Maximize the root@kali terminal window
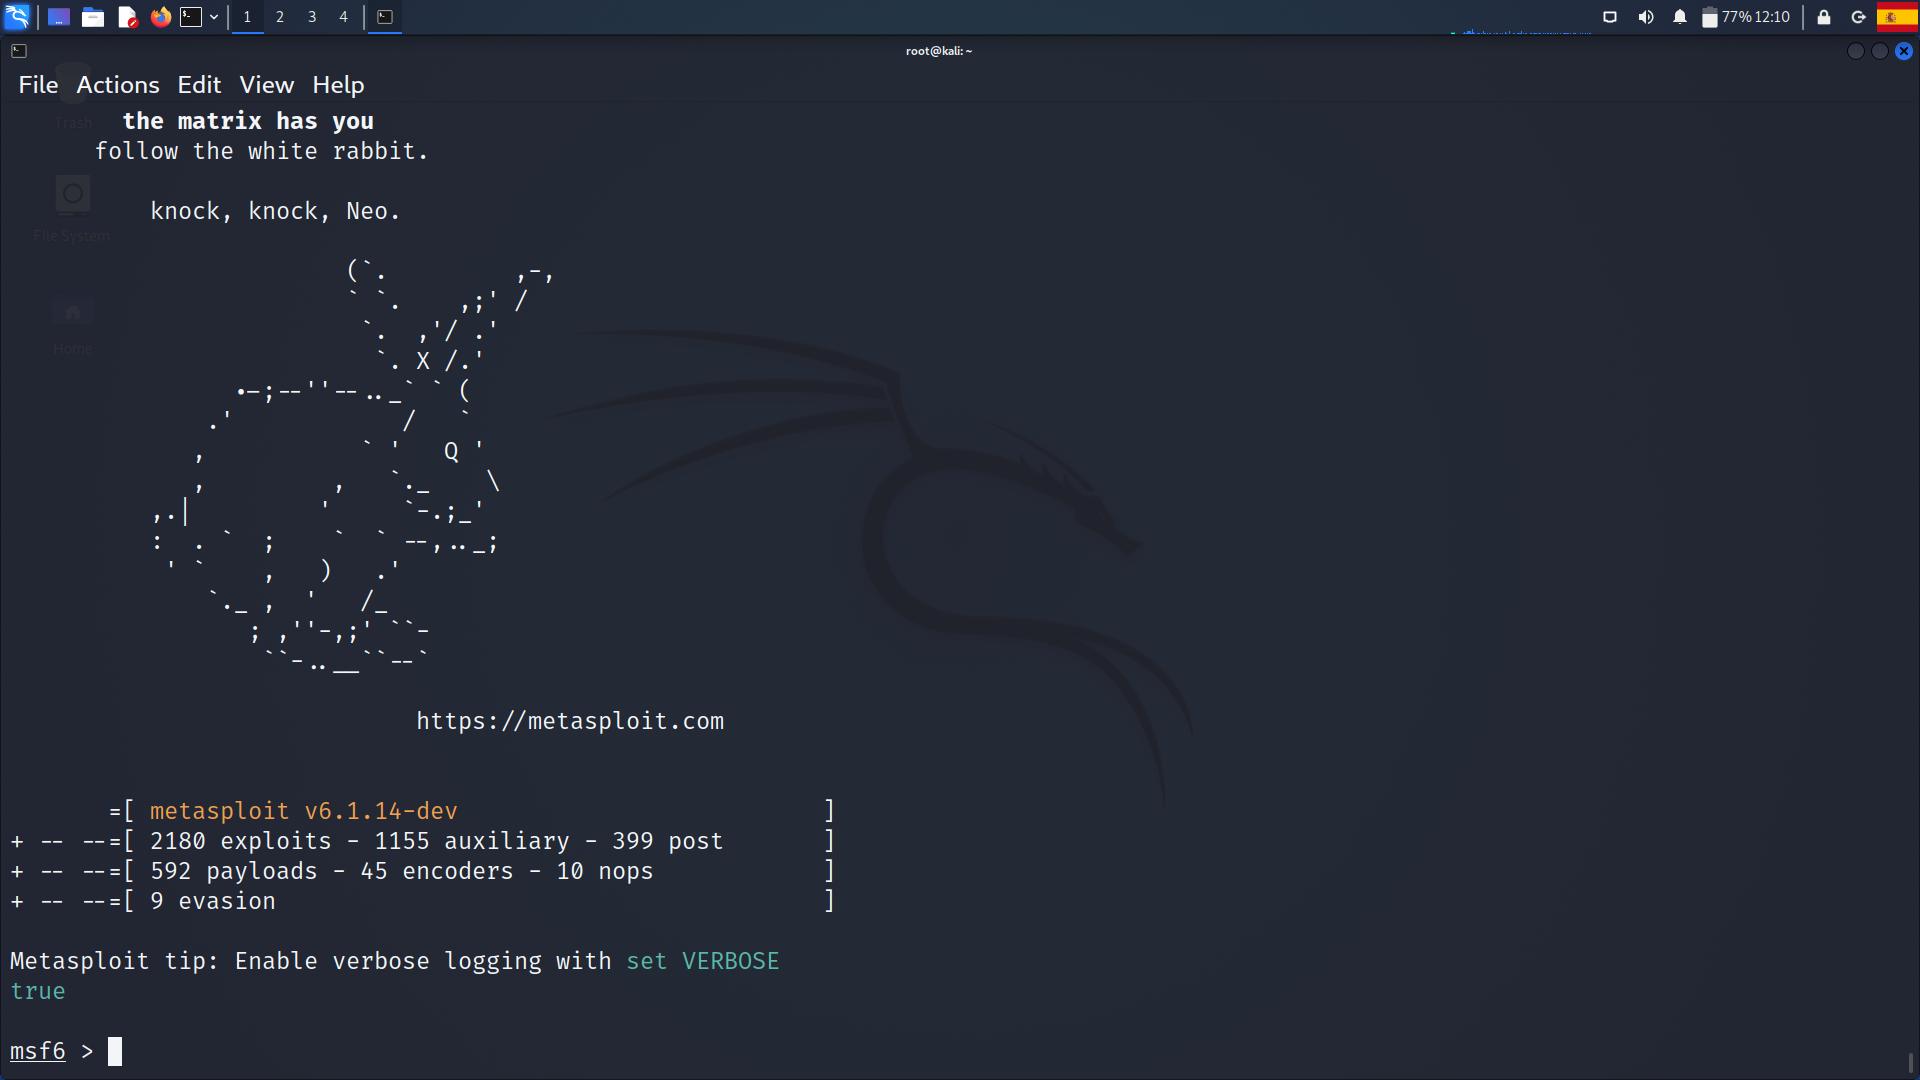This screenshot has width=1920, height=1080. [1879, 51]
